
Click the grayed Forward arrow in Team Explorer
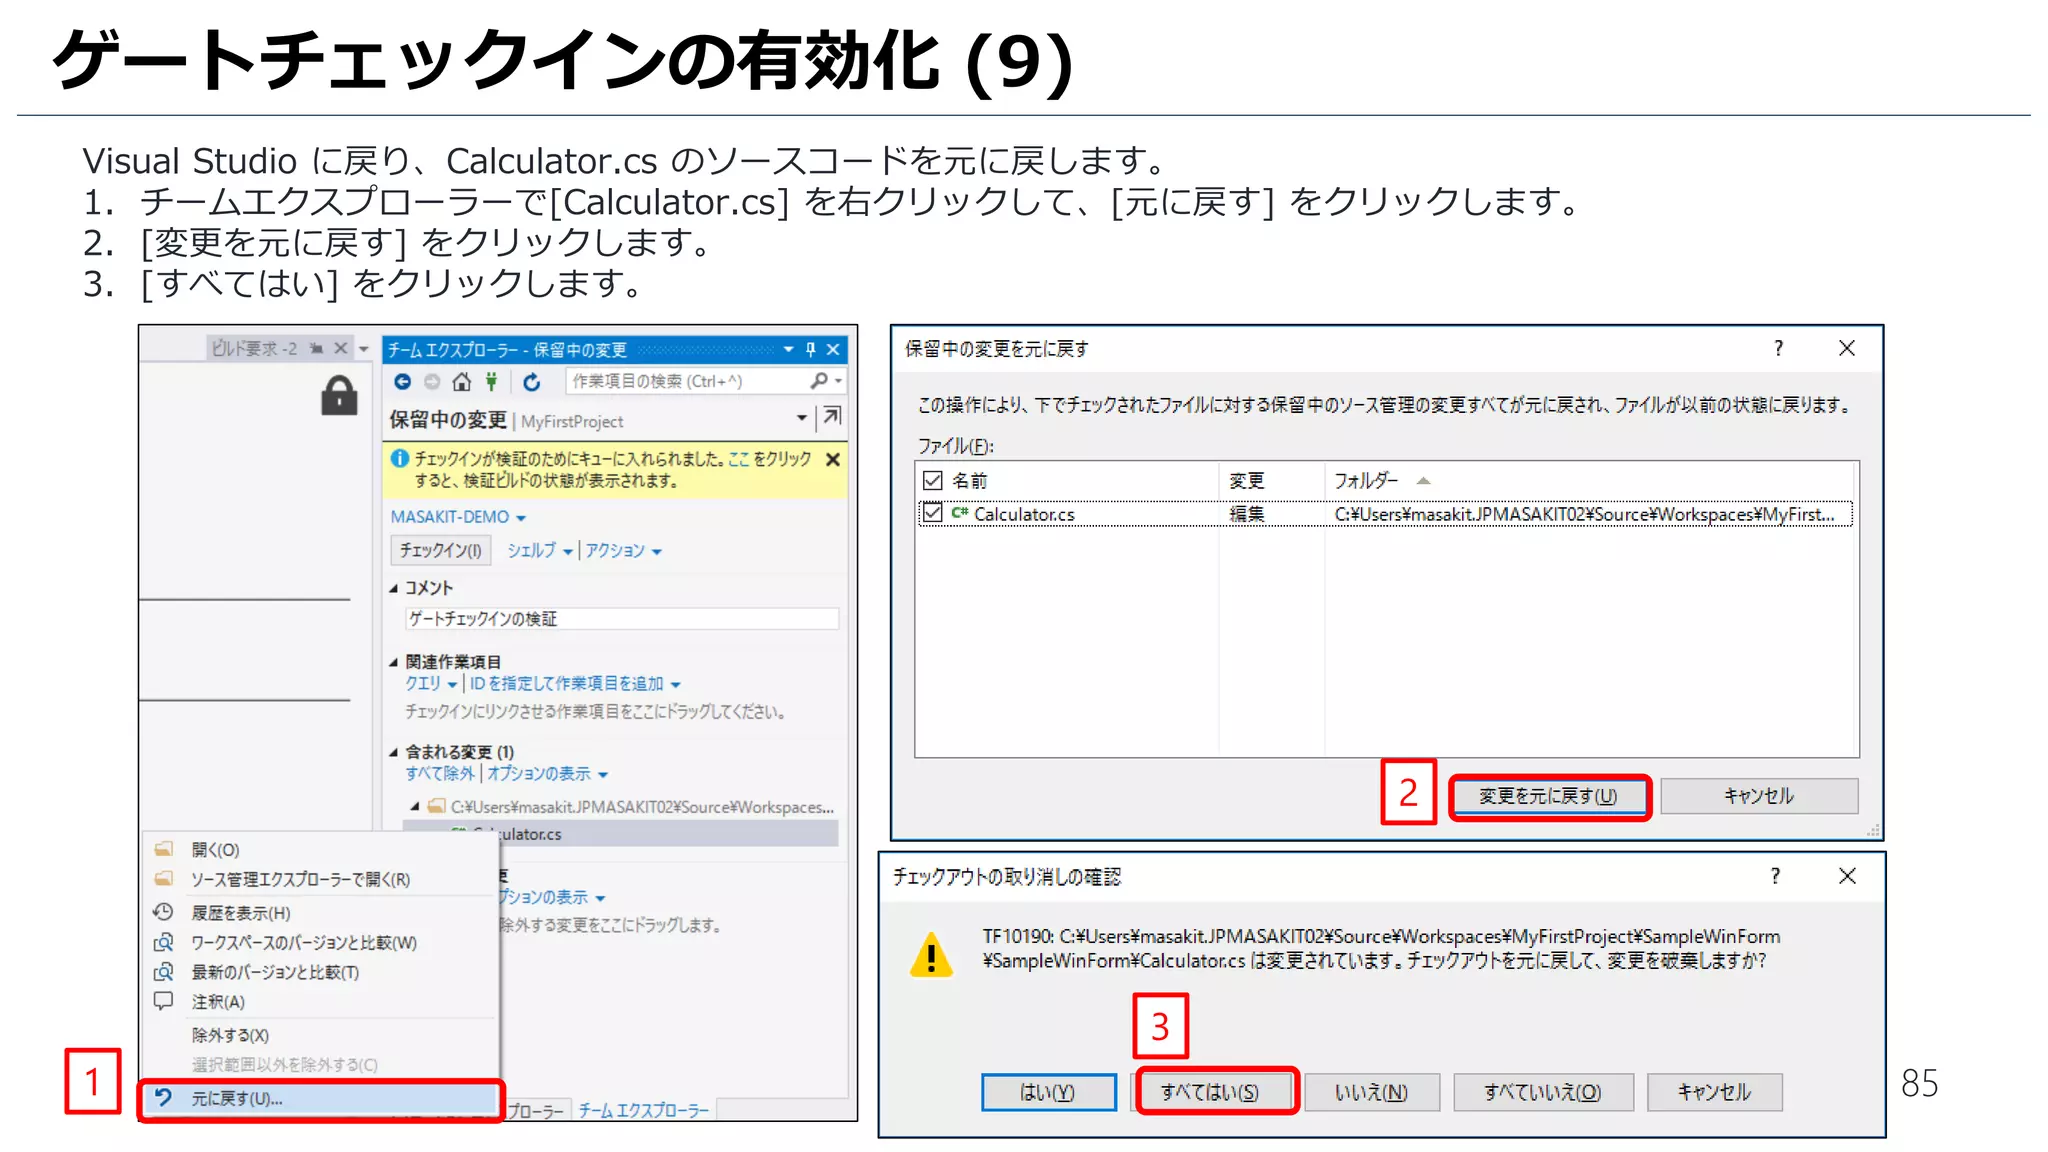[432, 381]
